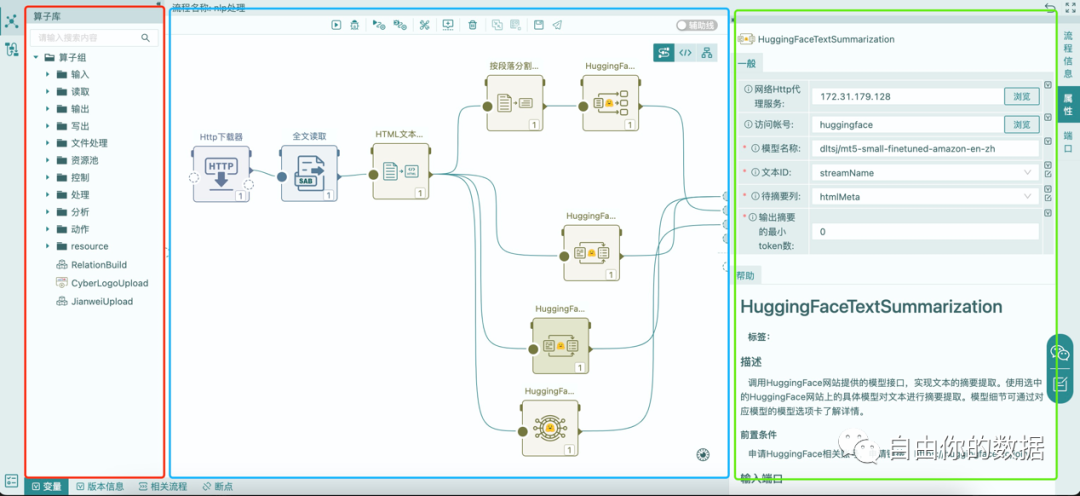Click 浏览 button next to 访问帐号

tap(1021, 125)
